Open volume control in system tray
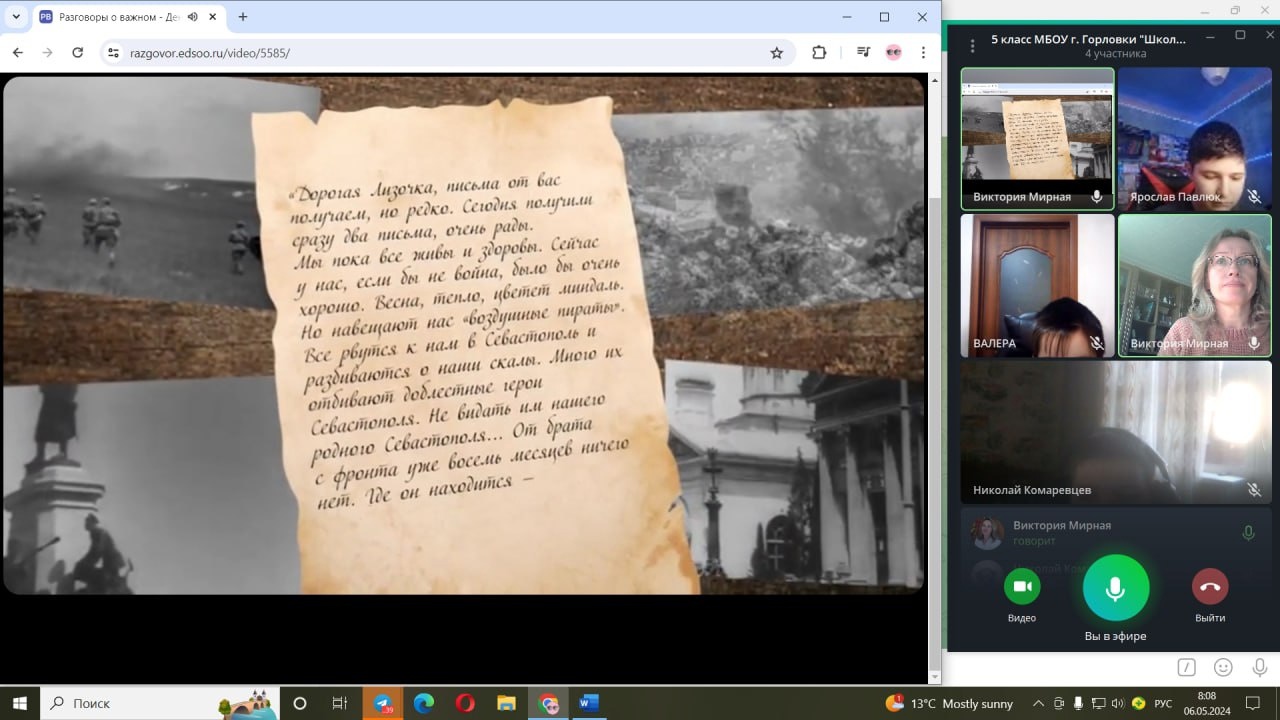 [1118, 703]
